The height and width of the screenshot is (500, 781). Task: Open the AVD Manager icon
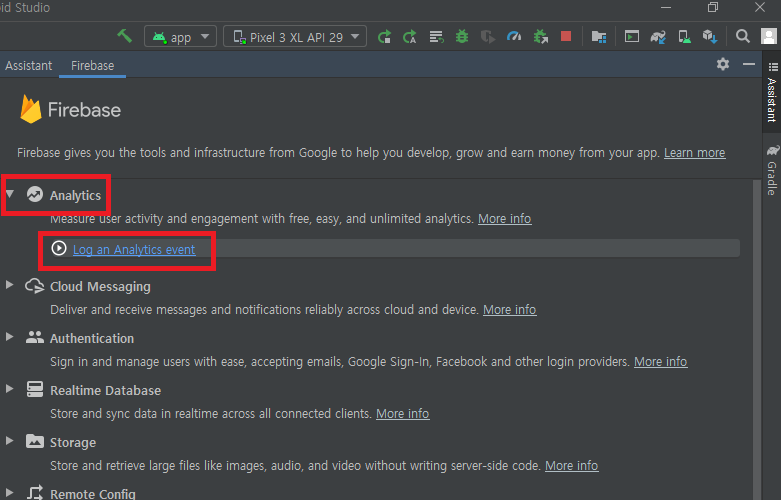click(x=684, y=37)
